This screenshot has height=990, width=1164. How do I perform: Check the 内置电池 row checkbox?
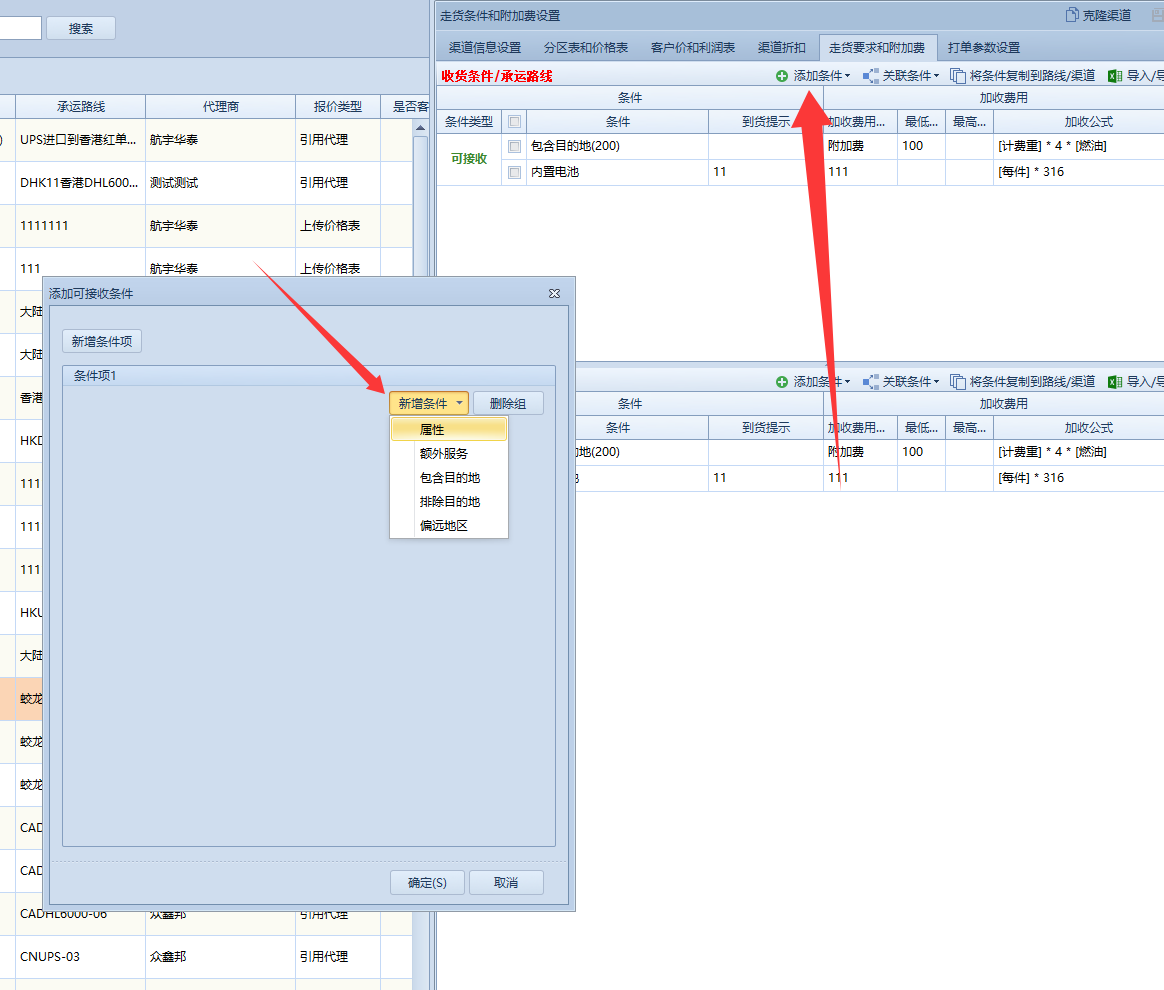[515, 172]
